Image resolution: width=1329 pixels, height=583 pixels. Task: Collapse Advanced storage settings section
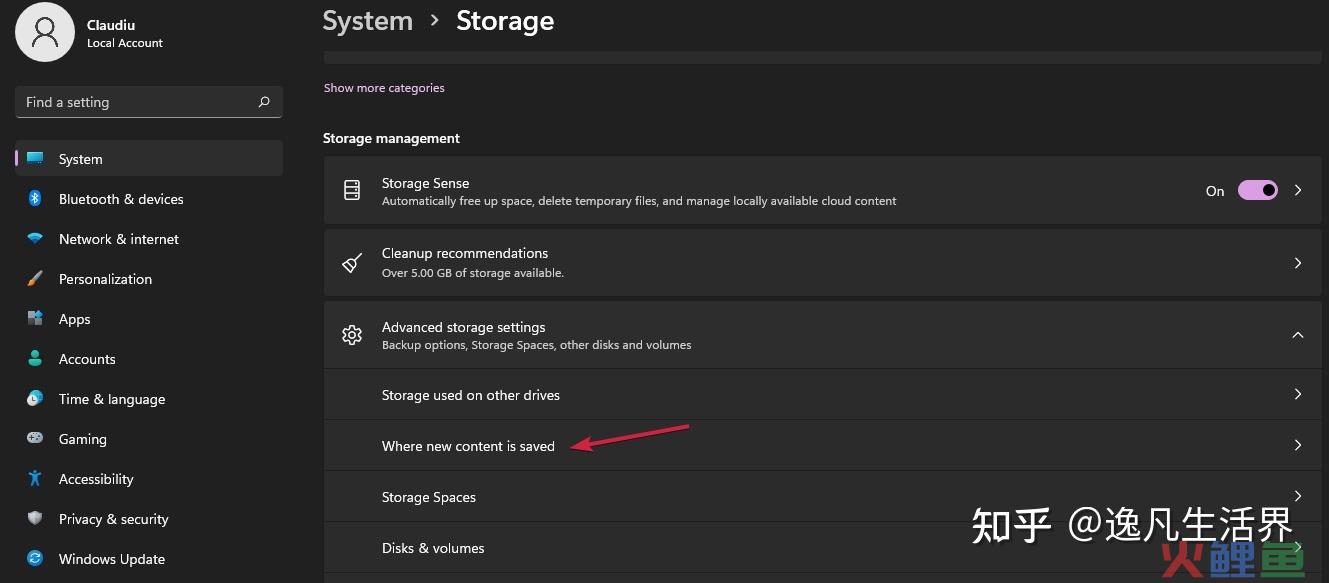coord(1298,335)
